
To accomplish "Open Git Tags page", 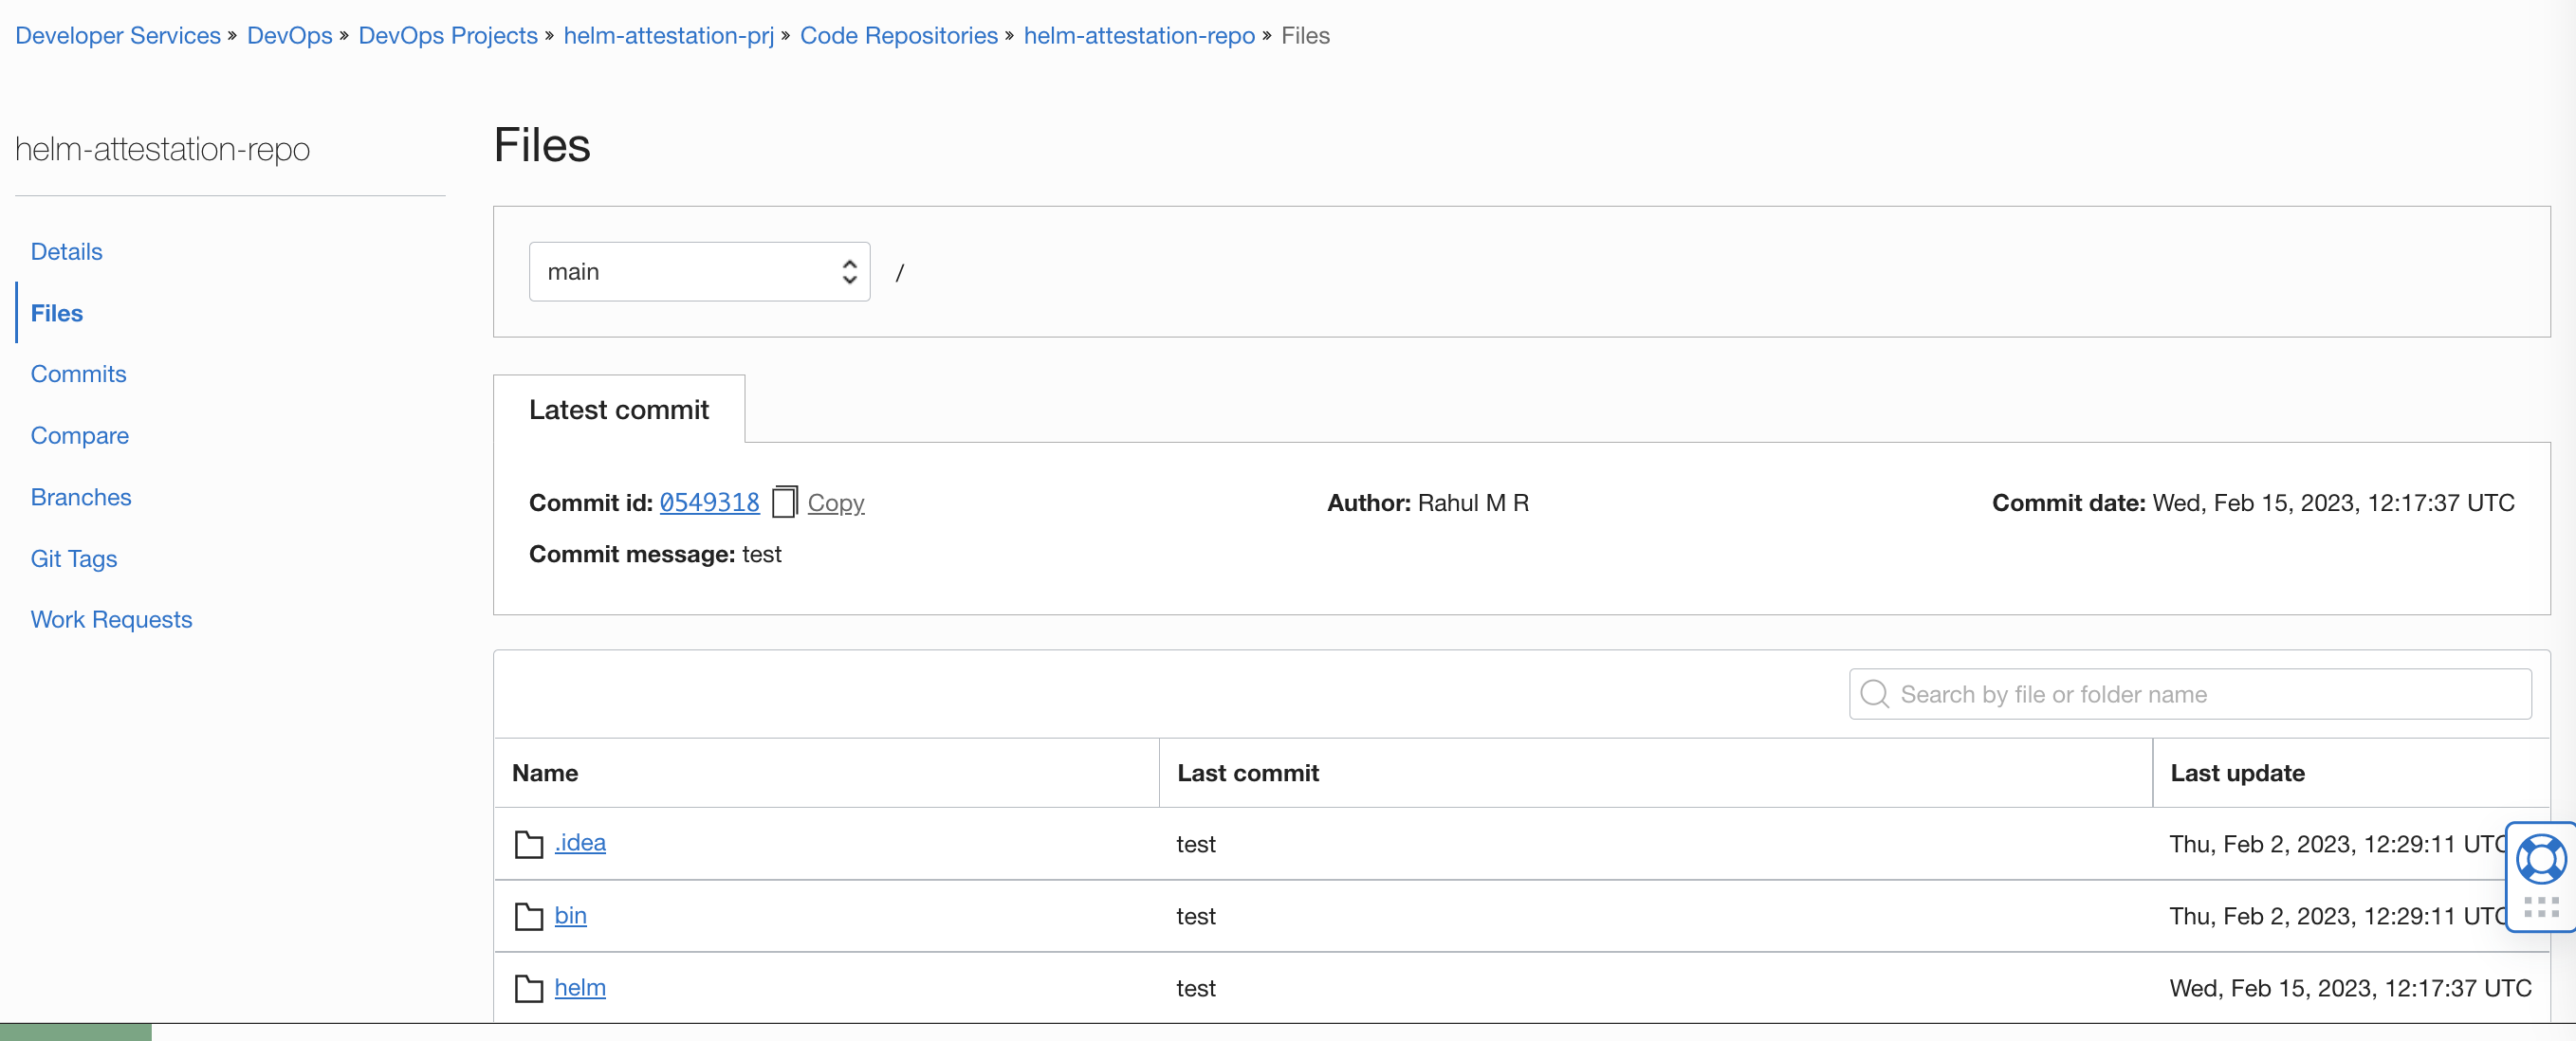I will point(74,559).
